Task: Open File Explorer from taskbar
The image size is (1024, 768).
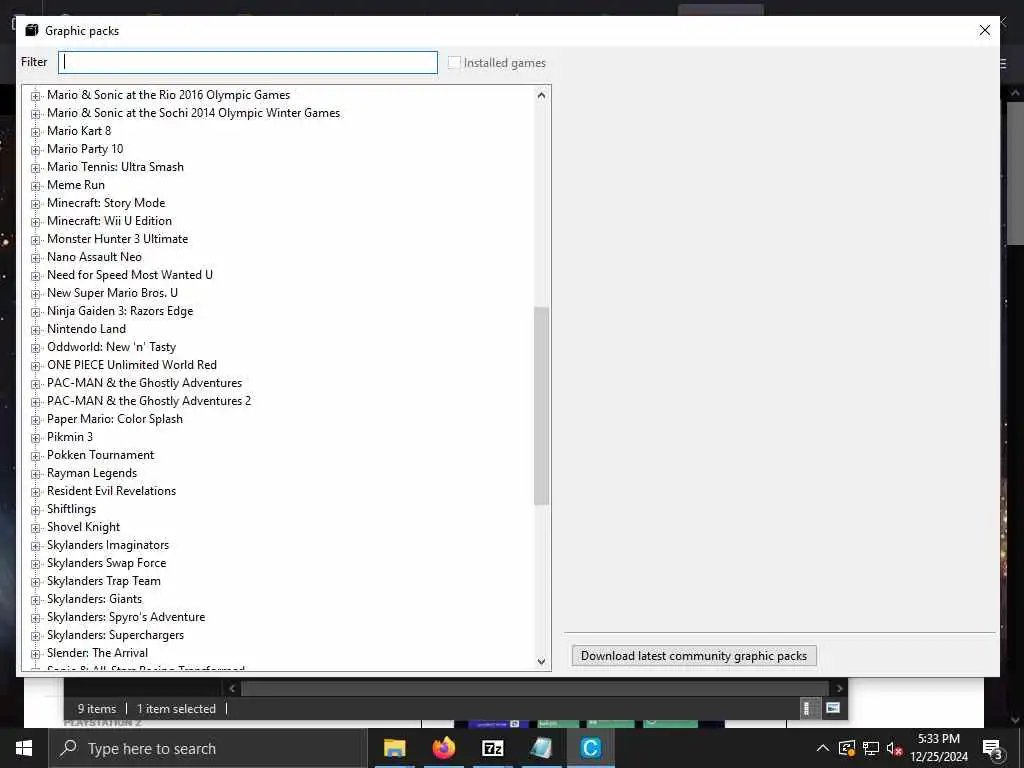Action: coord(394,748)
